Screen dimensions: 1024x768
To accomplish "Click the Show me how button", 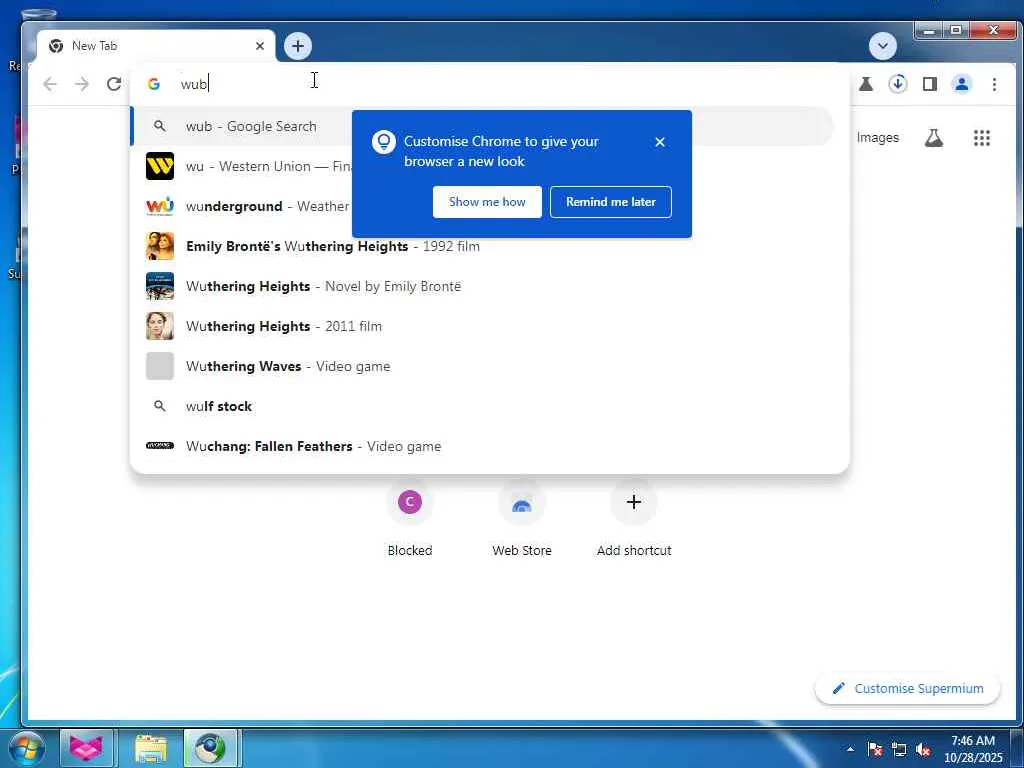I will [487, 202].
